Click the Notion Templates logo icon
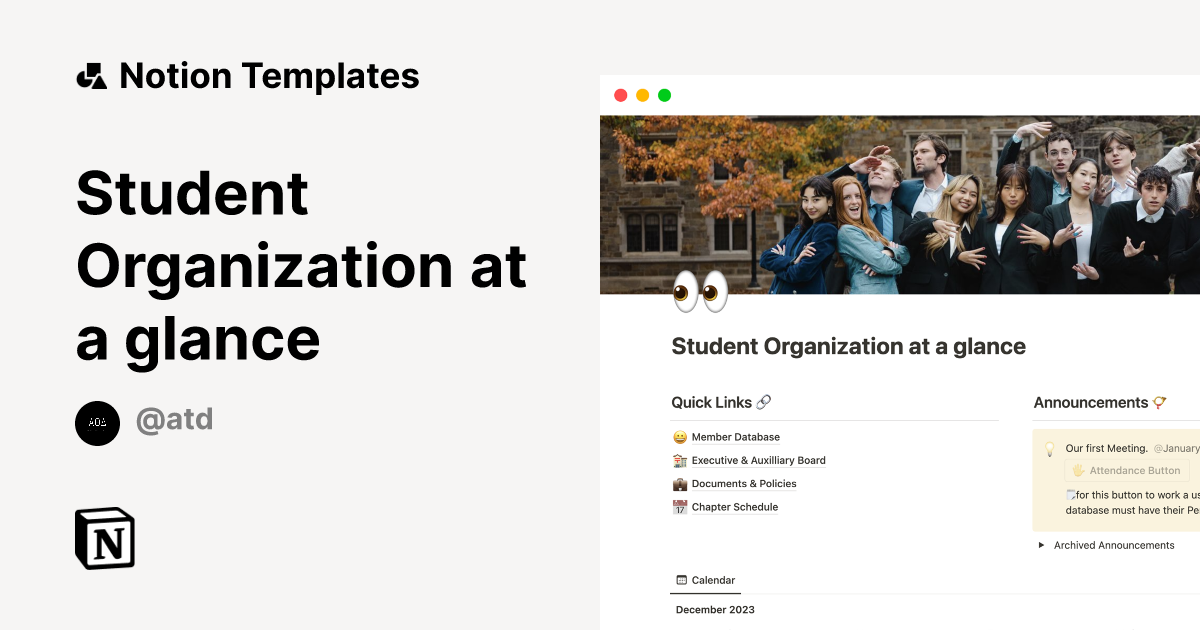Viewport: 1200px width, 630px height. 91,75
